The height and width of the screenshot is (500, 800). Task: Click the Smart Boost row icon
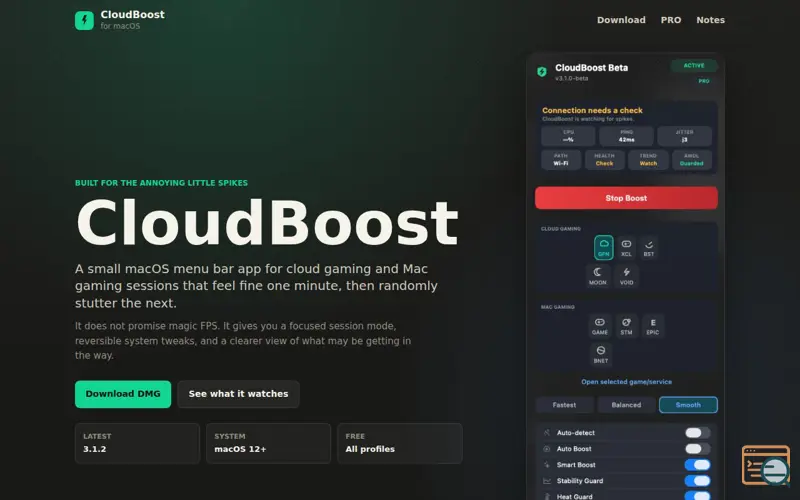(546, 465)
